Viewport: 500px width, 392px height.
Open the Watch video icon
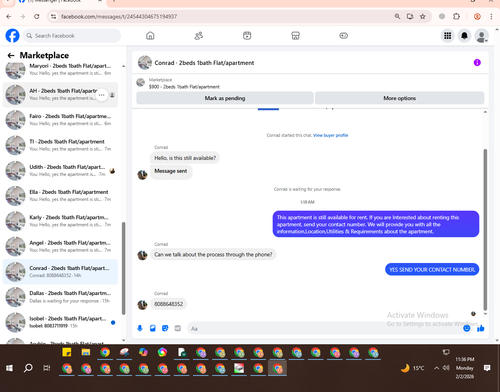tap(247, 36)
